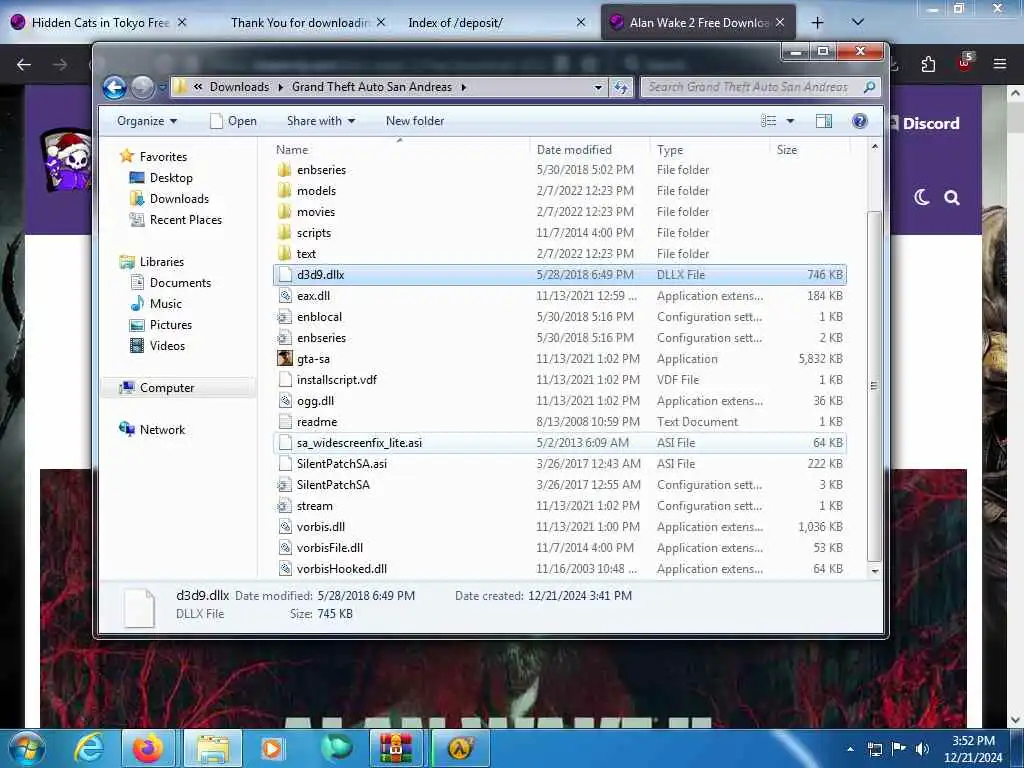Expand the address bar history dropdown

(598, 87)
